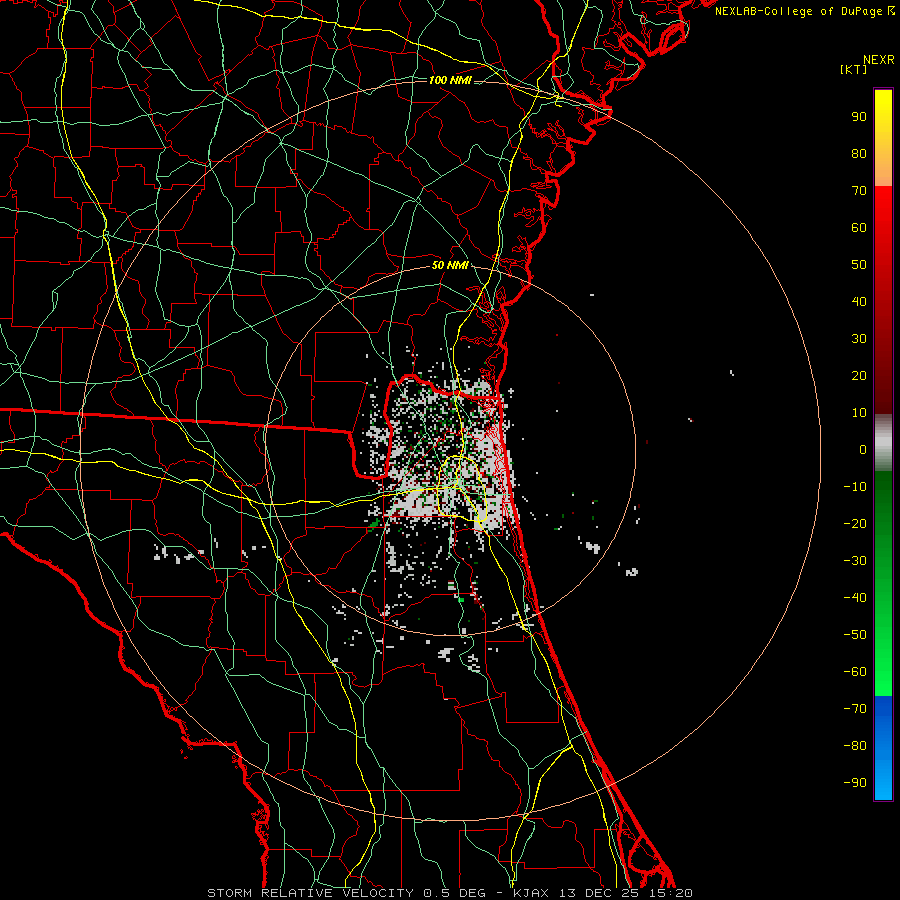This screenshot has height=900, width=900.
Task: Click the -40 value on the velocity scale
Action: pos(855,598)
